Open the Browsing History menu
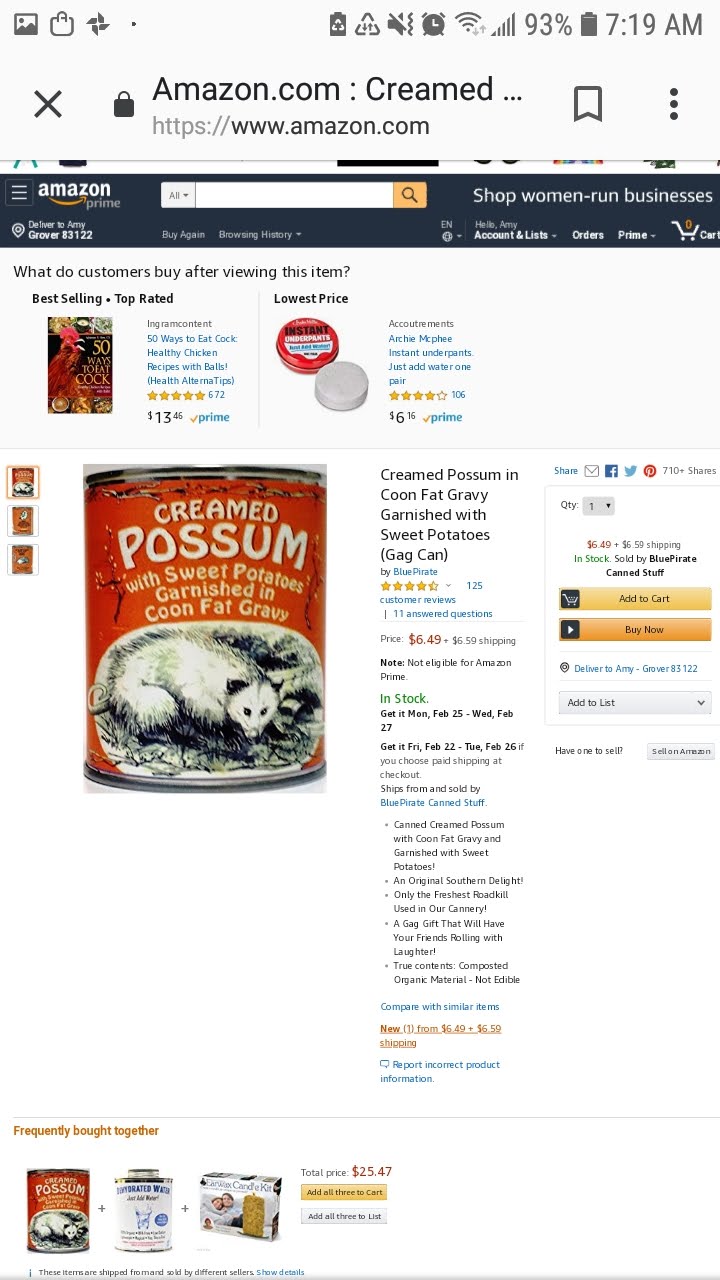Screen dimensions: 720x1280 (x=260, y=235)
